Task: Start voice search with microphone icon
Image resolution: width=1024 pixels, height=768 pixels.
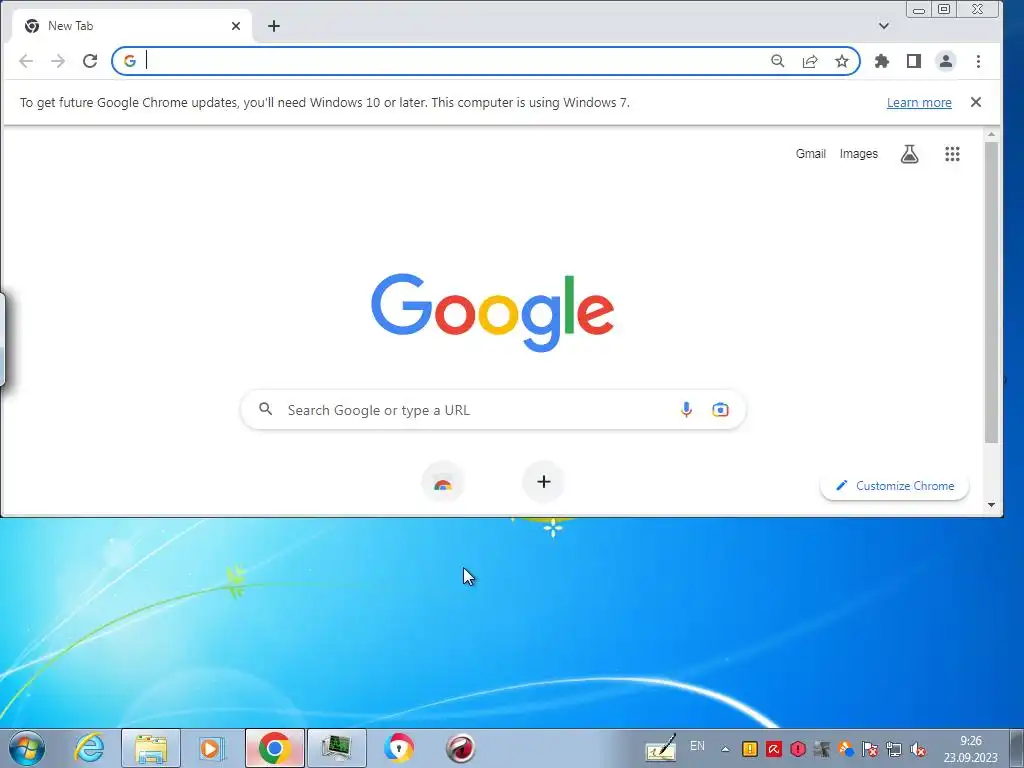Action: pos(686,409)
